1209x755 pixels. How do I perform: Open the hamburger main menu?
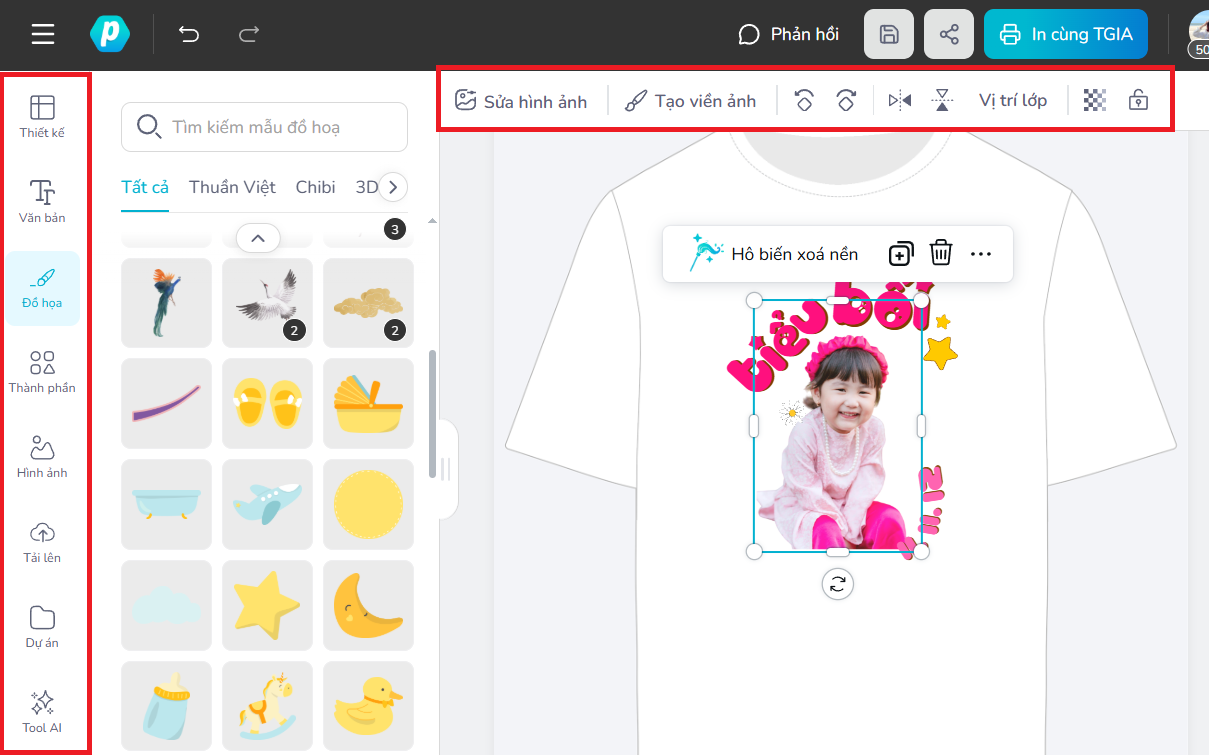pyautogui.click(x=43, y=34)
